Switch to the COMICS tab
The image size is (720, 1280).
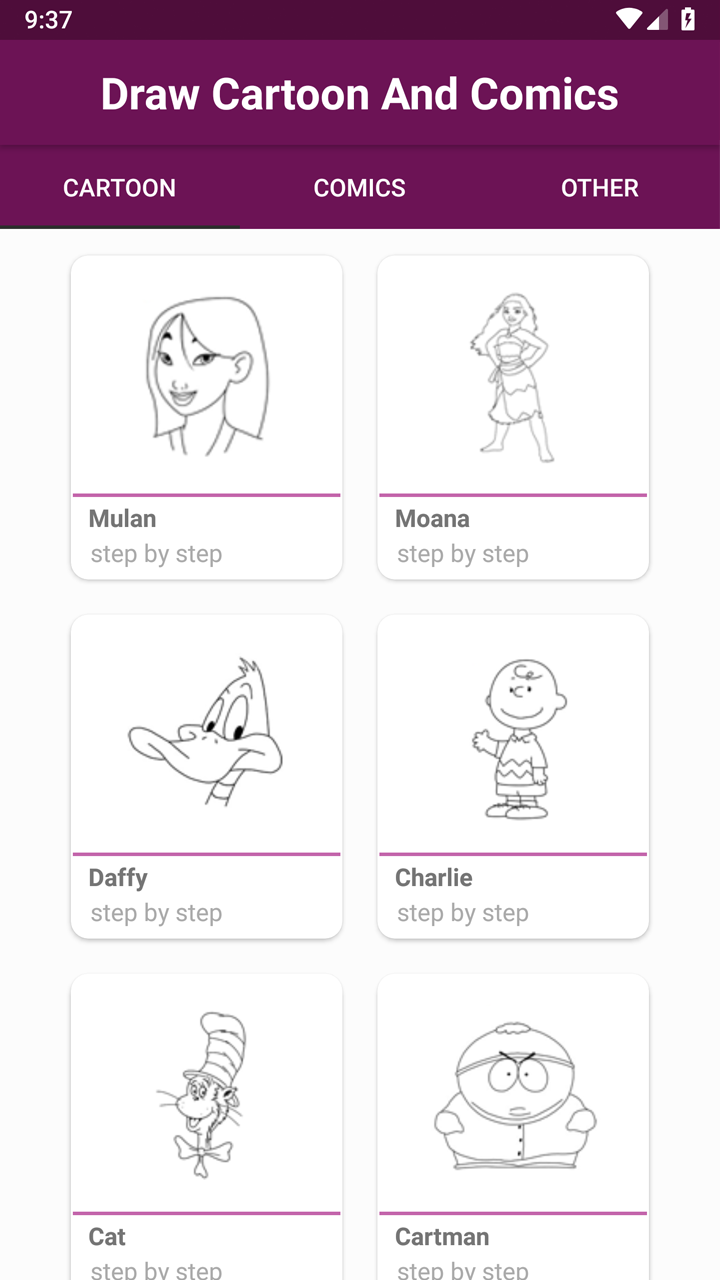pos(359,188)
